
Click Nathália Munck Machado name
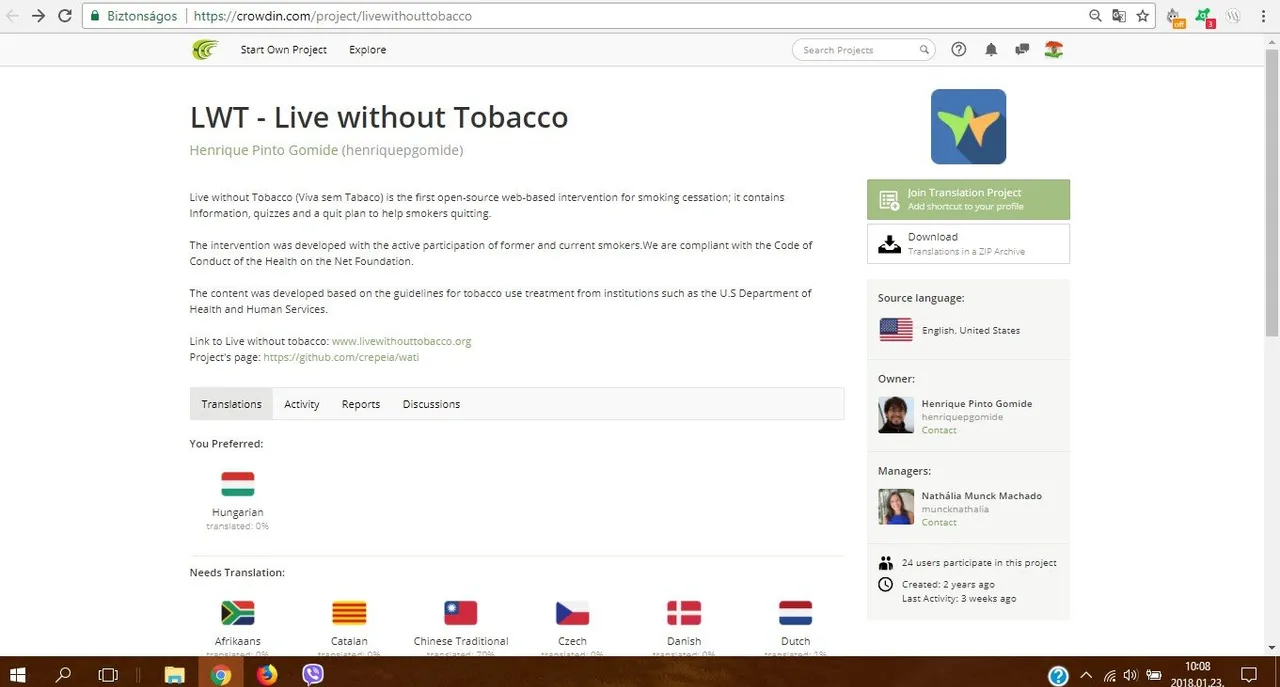(x=981, y=496)
